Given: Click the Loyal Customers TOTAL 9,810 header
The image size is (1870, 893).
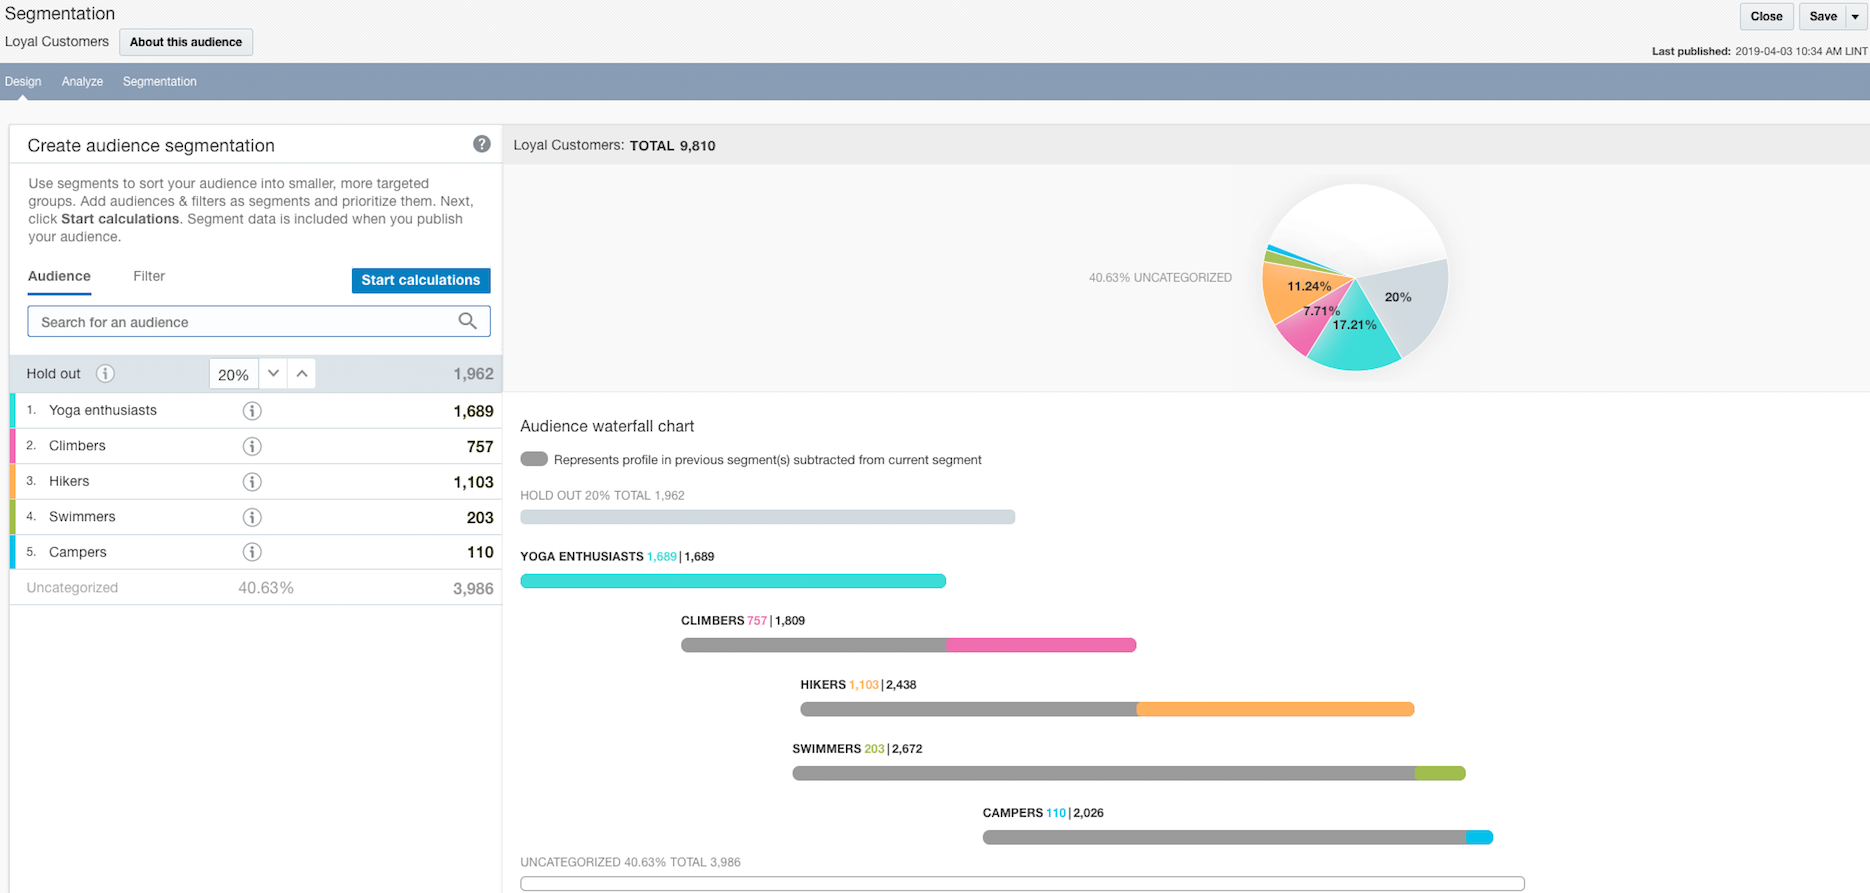Looking at the screenshot, I should click(x=614, y=145).
